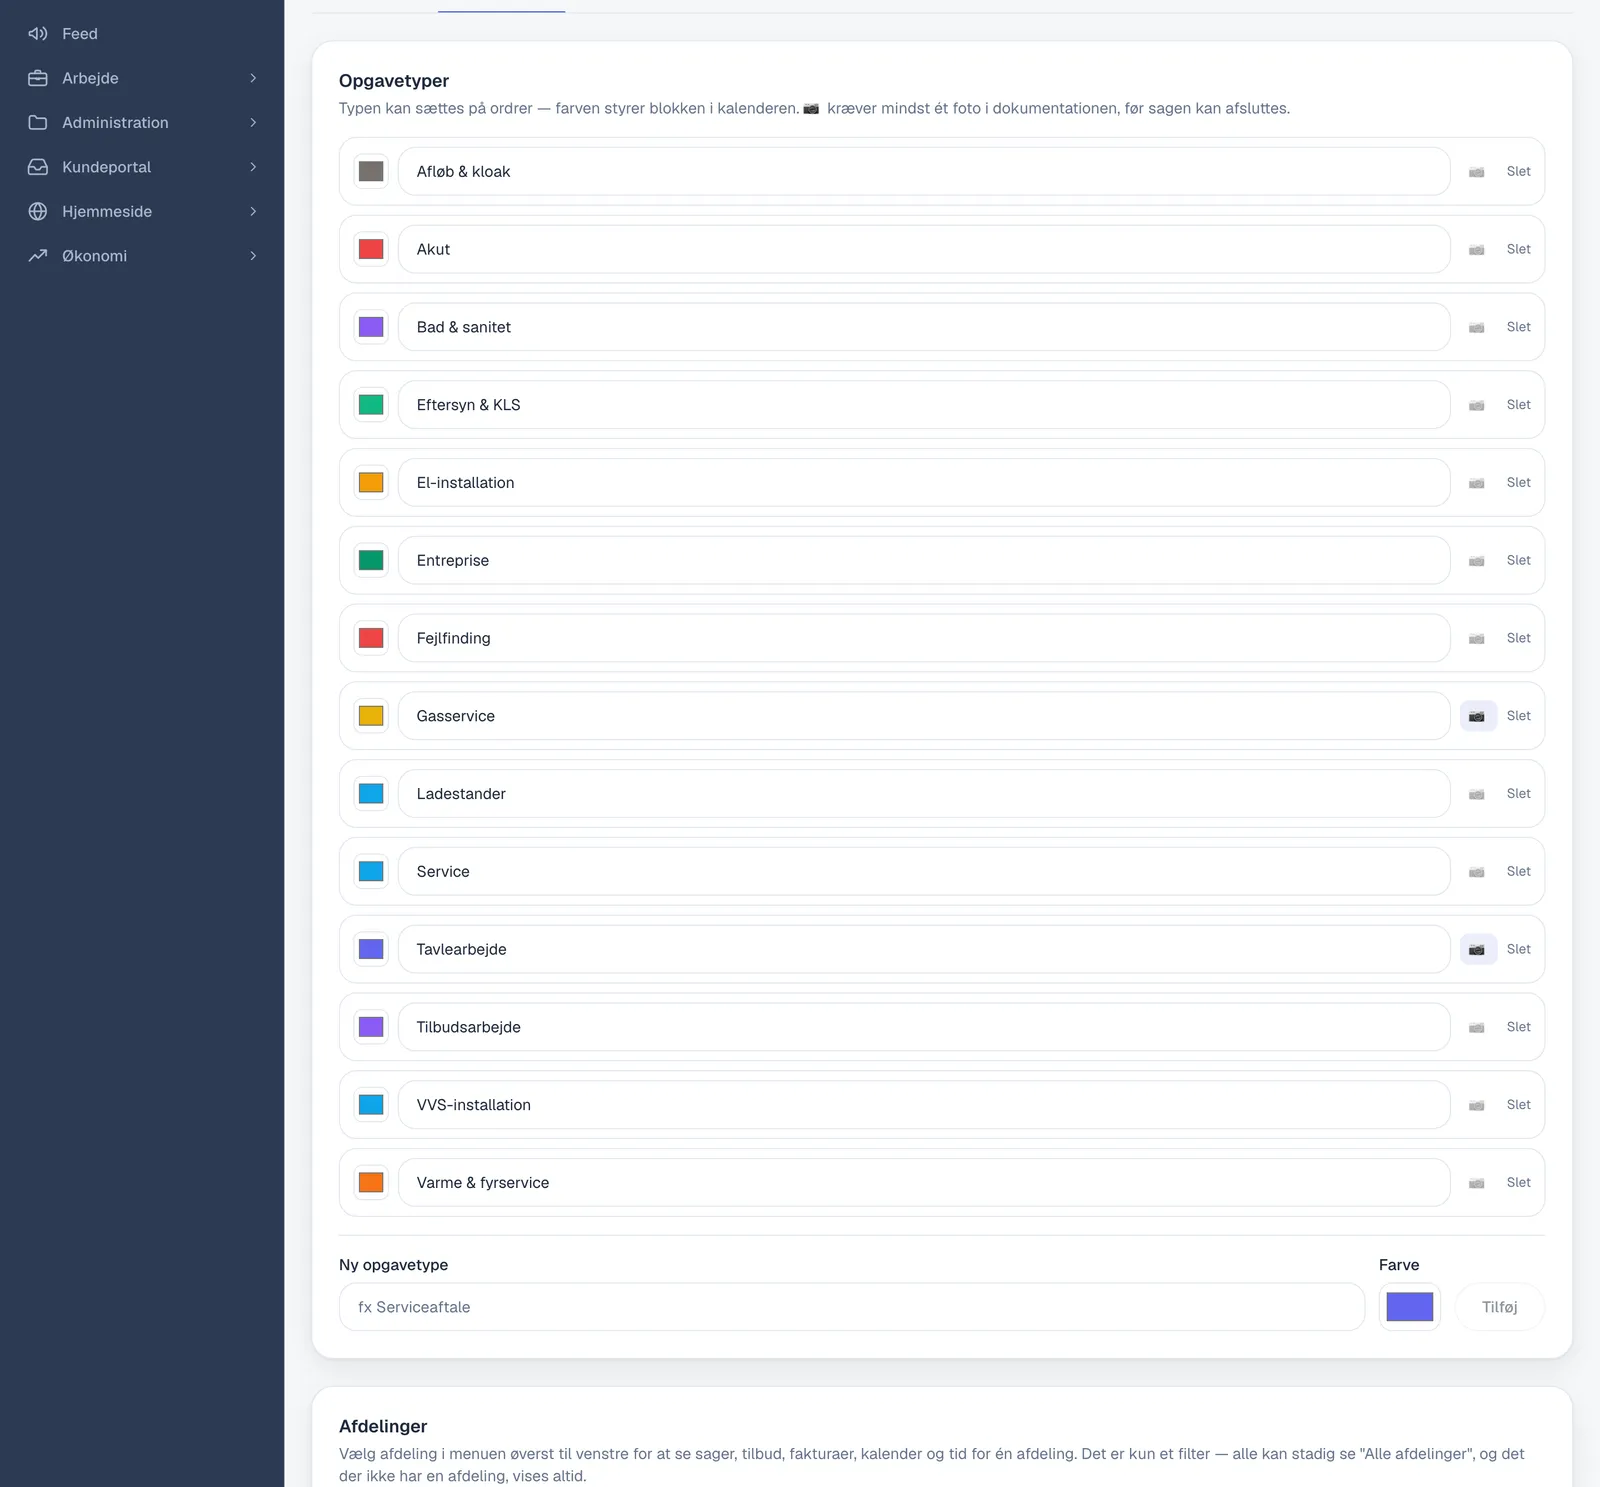Edit the Ladestander name field
Screen dimensions: 1600x1487
(924, 794)
